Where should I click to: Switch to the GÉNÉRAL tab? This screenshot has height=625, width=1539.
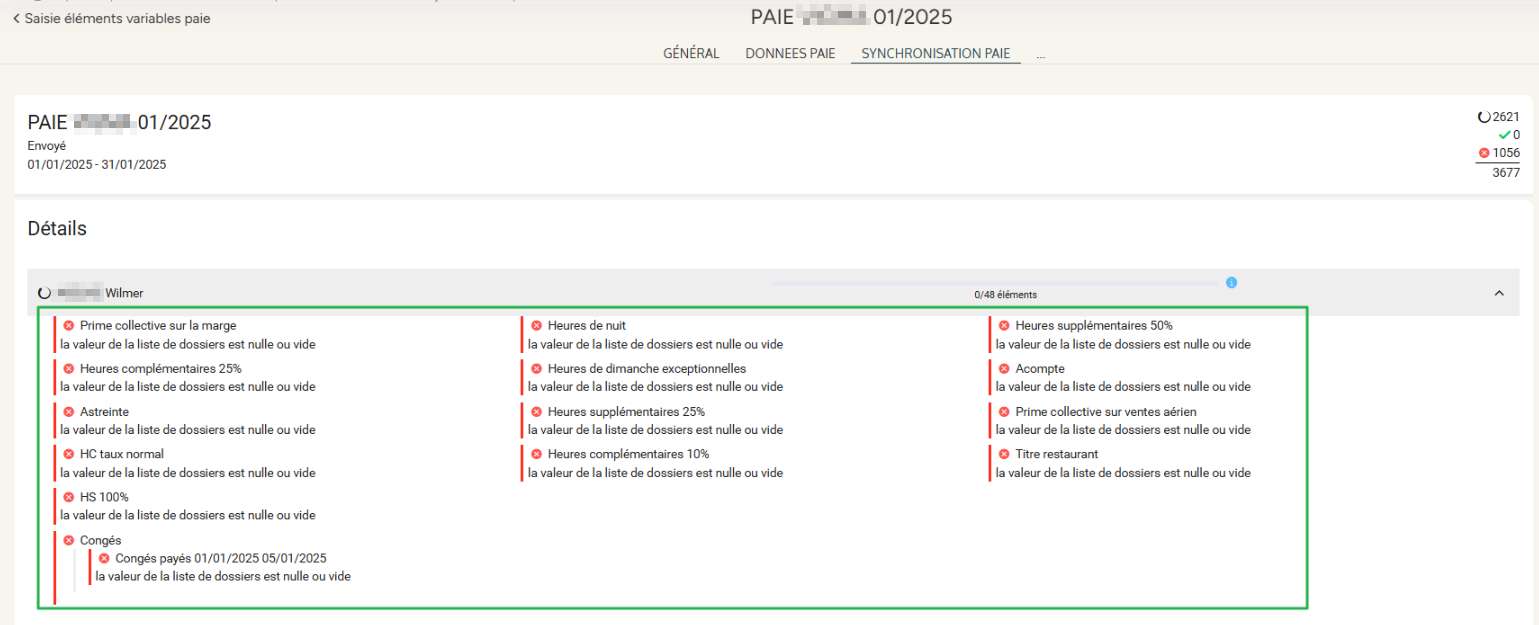pos(691,54)
